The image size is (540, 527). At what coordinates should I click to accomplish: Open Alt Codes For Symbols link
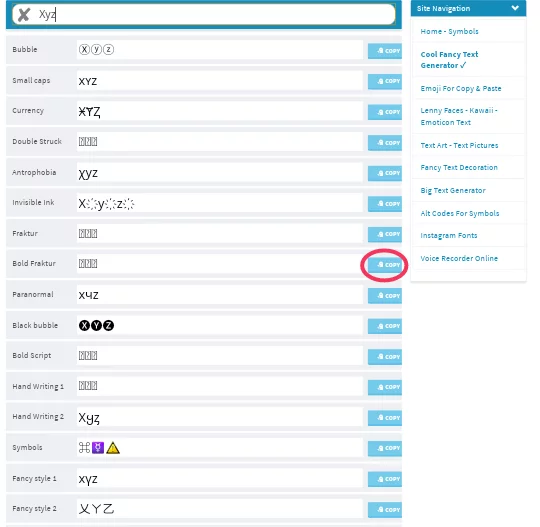pyautogui.click(x=459, y=214)
